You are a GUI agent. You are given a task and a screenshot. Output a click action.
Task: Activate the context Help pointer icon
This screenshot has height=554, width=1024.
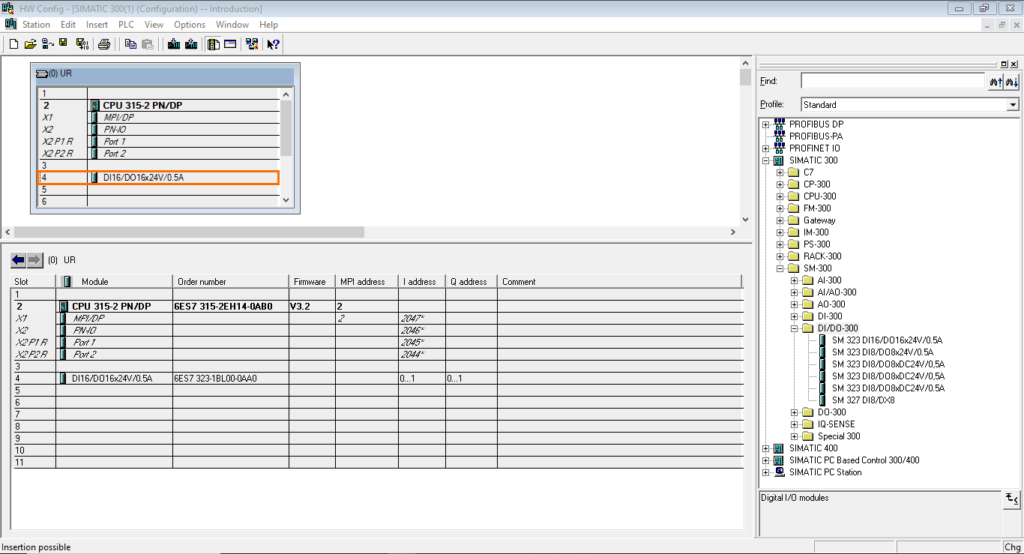[x=273, y=44]
